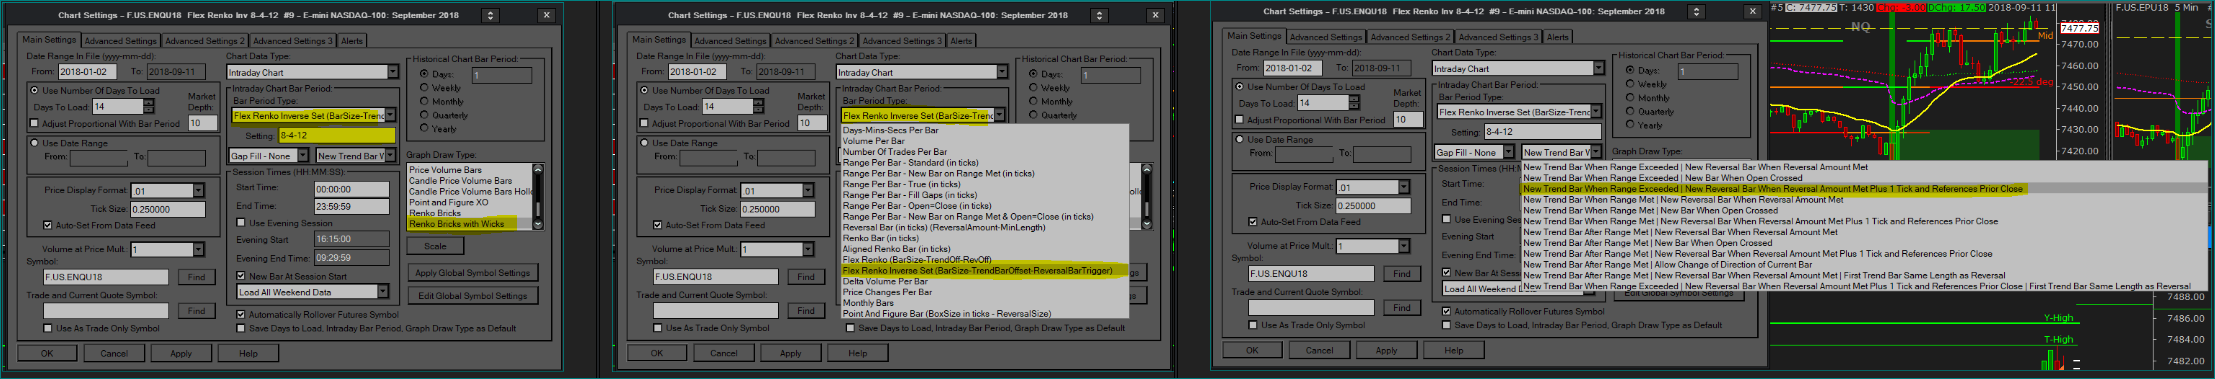Click Help in the right window
This screenshot has width=2215, height=379.
pyautogui.click(x=1453, y=350)
